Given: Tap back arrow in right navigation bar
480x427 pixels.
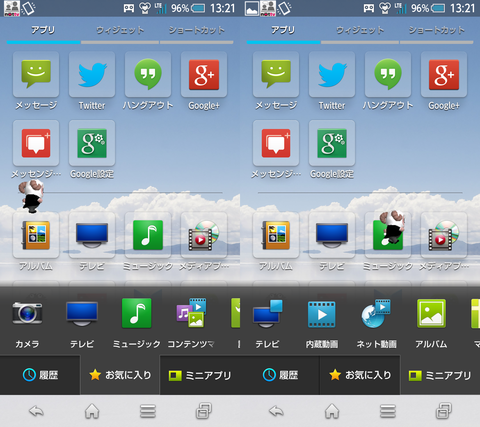Looking at the screenshot, I should (x=276, y=411).
